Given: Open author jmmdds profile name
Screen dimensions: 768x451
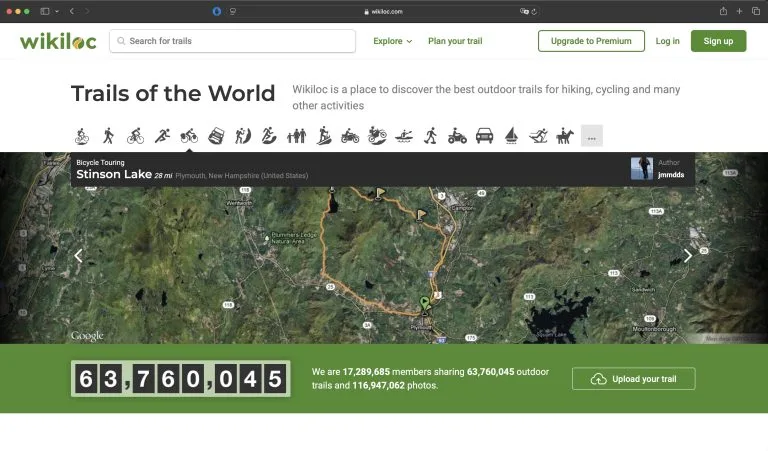Looking at the screenshot, I should (x=671, y=175).
